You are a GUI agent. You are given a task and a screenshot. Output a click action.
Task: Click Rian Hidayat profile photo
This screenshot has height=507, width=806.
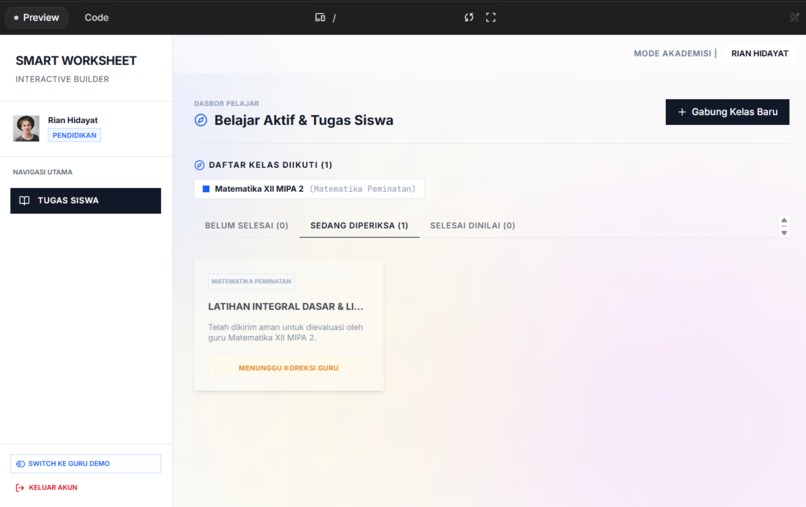pyautogui.click(x=26, y=128)
